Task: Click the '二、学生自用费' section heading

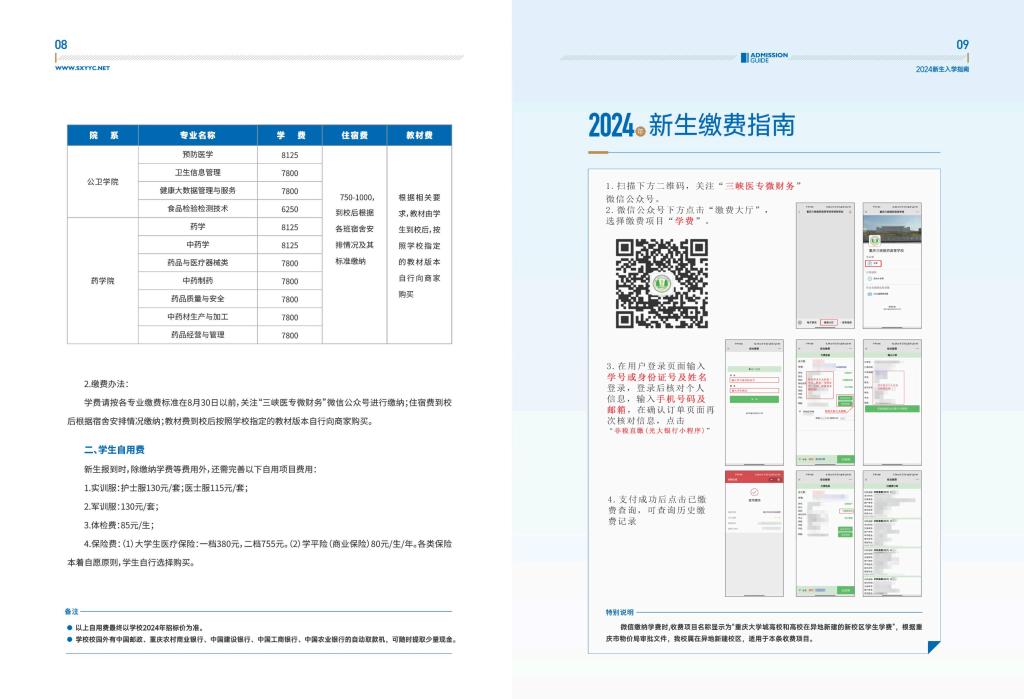Action: tap(114, 450)
